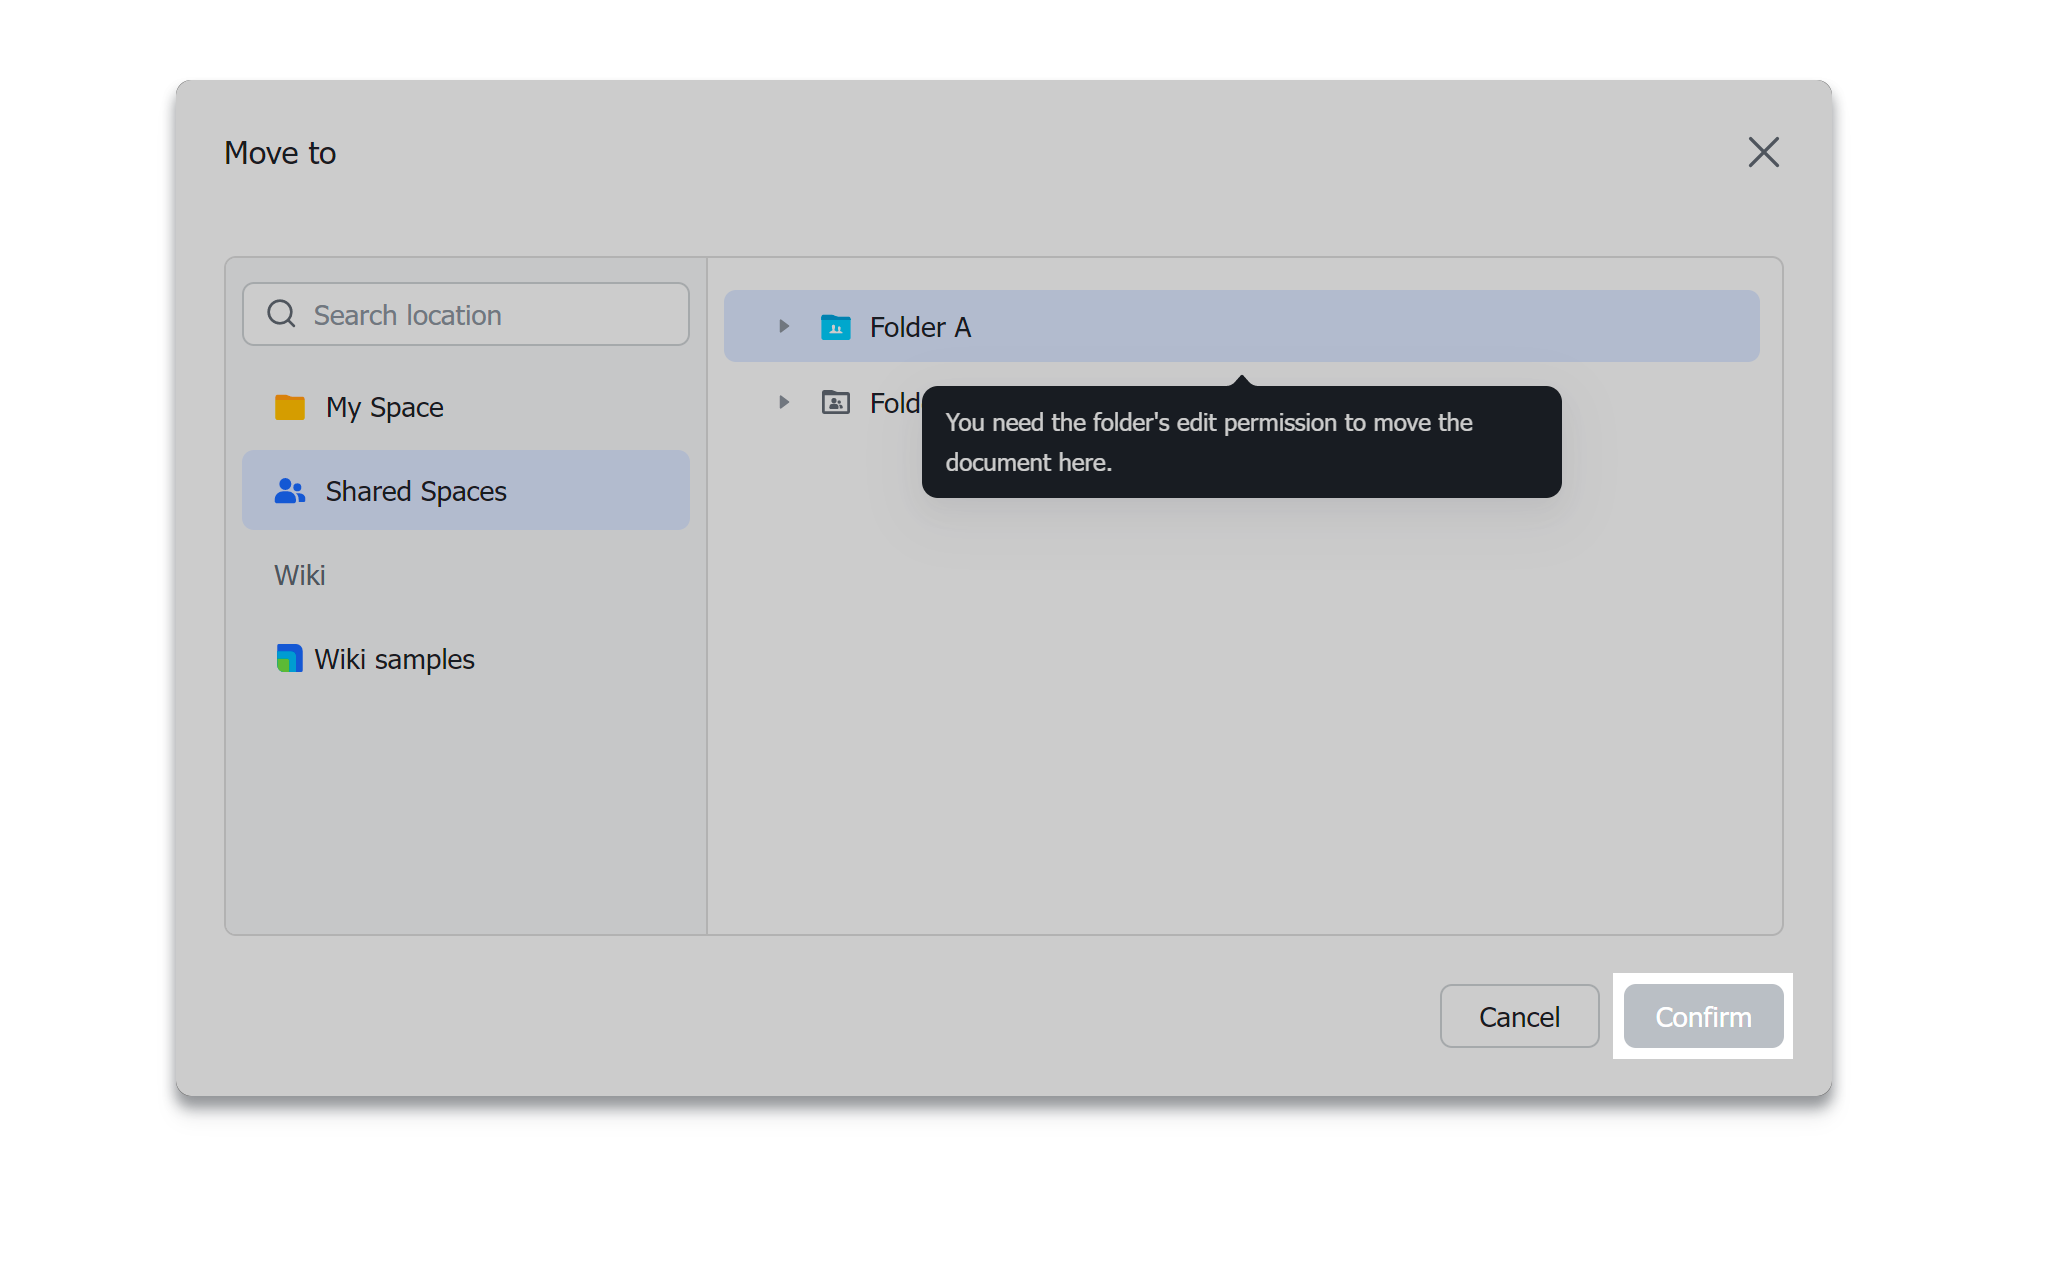The height and width of the screenshot is (1288, 2048).
Task: Close the Move to dialog
Action: 1763,152
